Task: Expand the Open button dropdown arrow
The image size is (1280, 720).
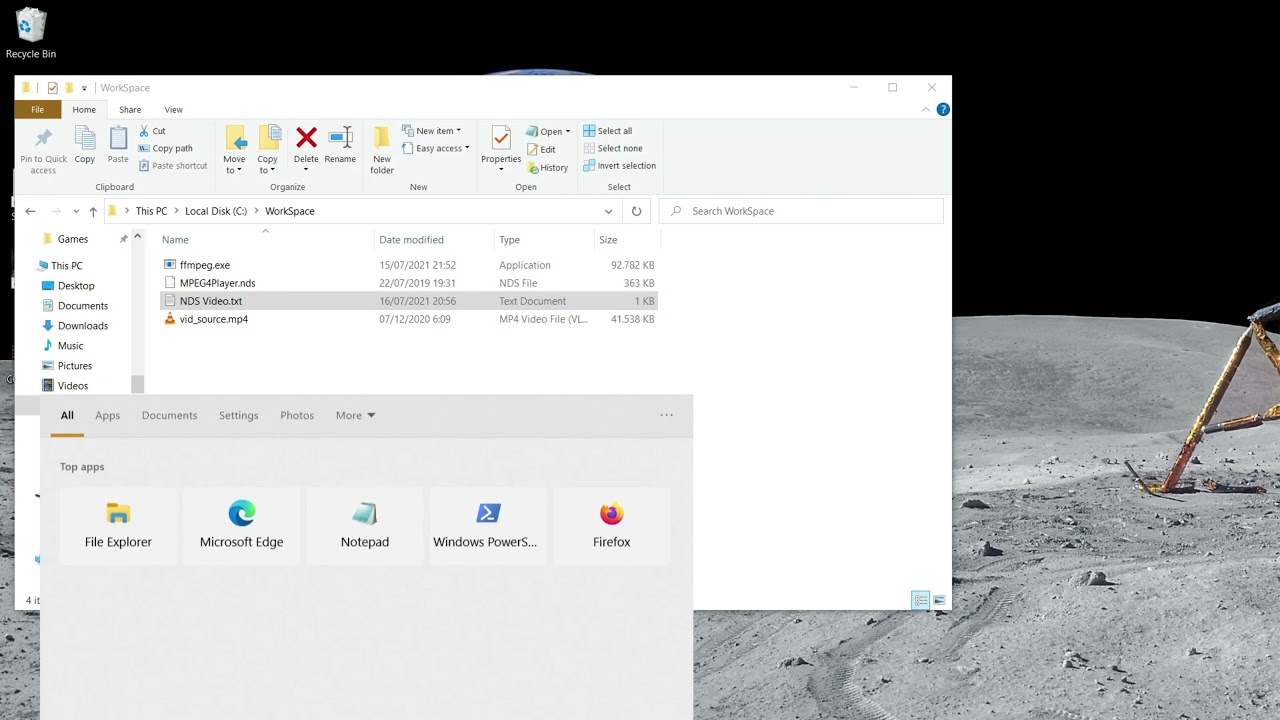Action: click(568, 132)
